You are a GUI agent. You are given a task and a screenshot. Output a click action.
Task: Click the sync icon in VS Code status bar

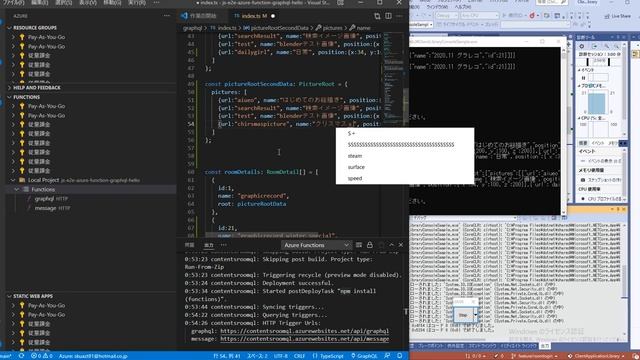pos(21,356)
